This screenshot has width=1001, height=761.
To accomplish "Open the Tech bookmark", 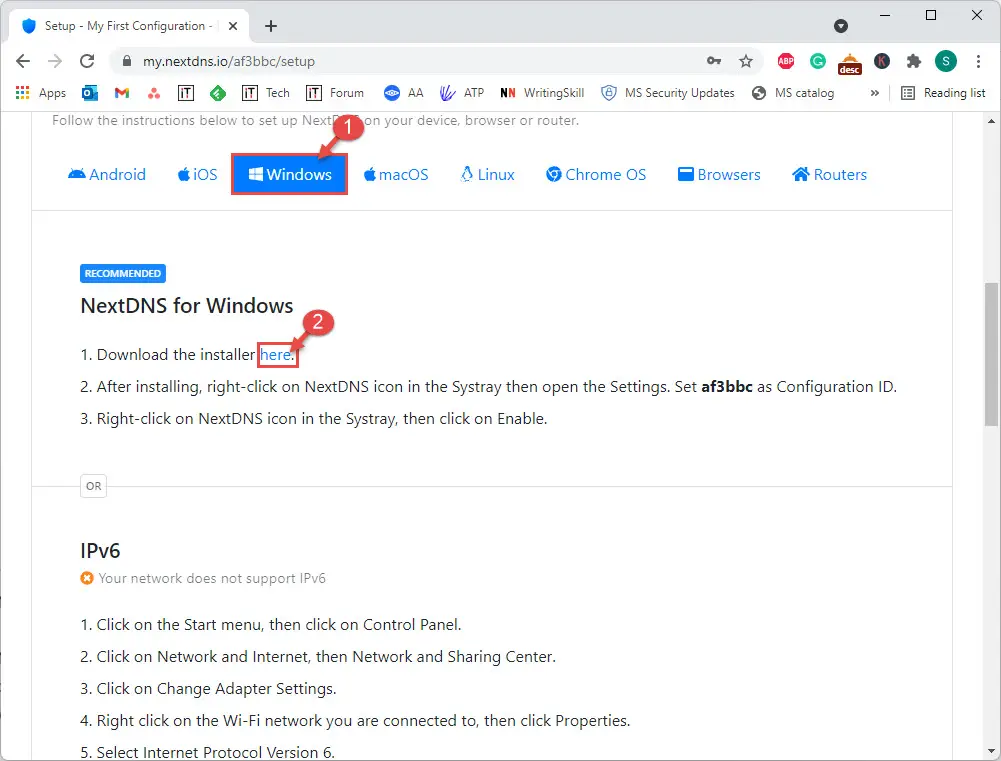I will click(x=266, y=93).
